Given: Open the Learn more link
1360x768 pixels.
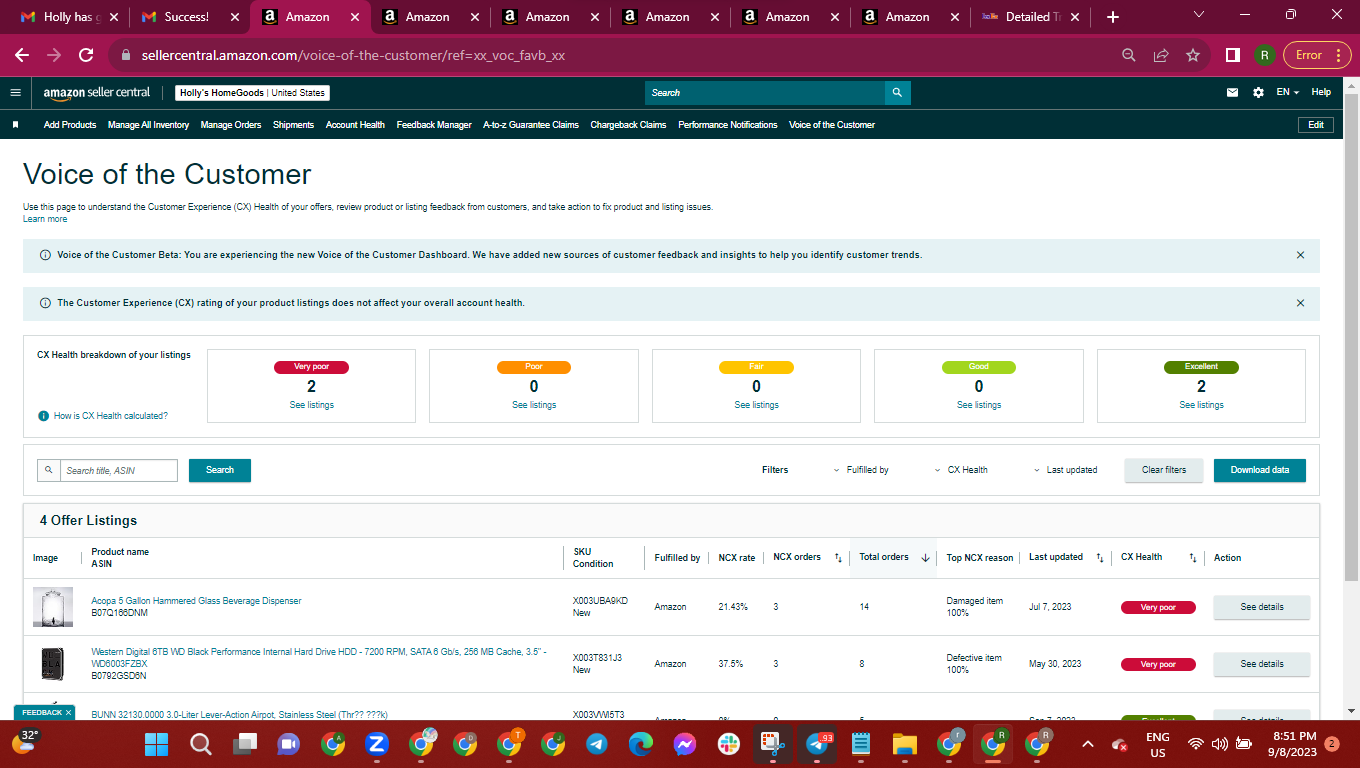Looking at the screenshot, I should [45, 219].
